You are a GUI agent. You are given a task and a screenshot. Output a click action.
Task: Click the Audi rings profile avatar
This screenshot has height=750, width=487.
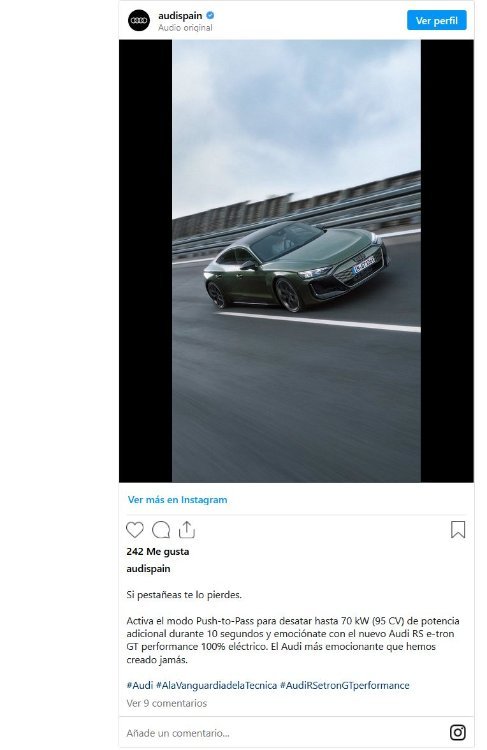139,21
